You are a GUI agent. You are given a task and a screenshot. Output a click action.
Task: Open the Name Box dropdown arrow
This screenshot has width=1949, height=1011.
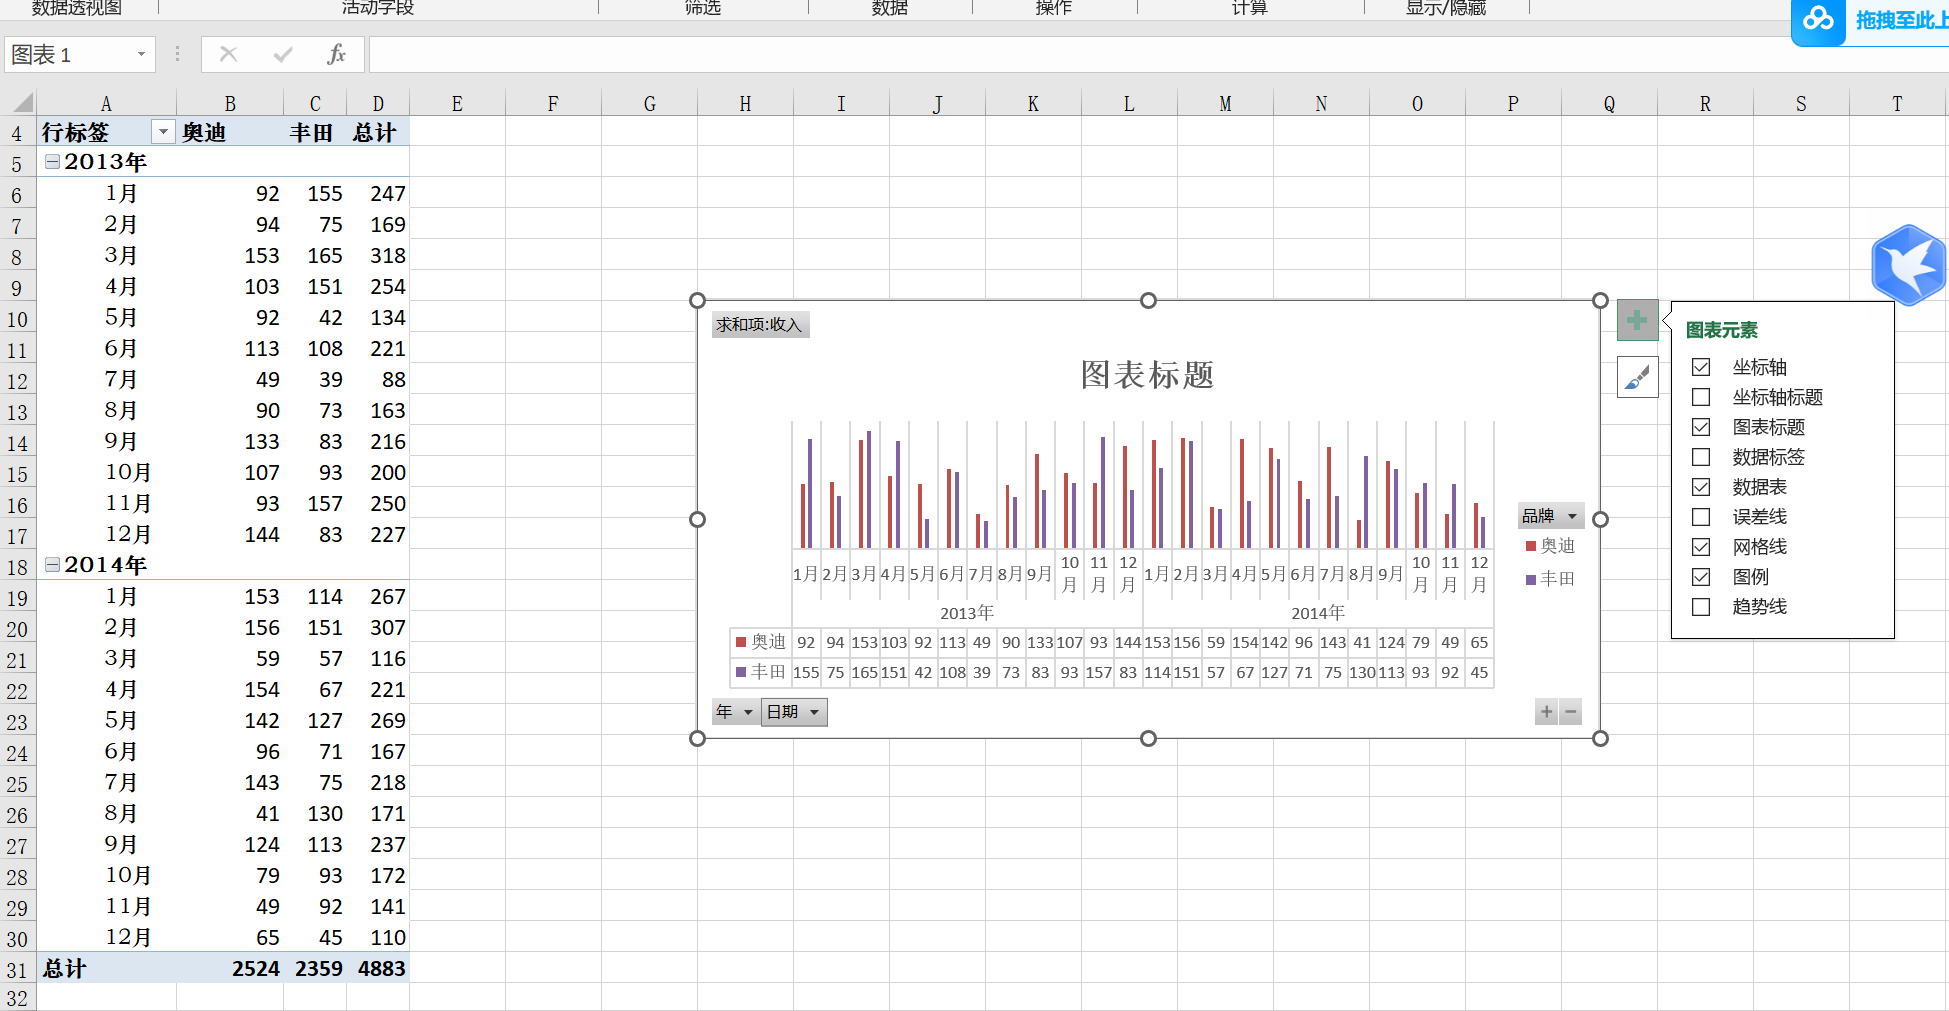(141, 54)
